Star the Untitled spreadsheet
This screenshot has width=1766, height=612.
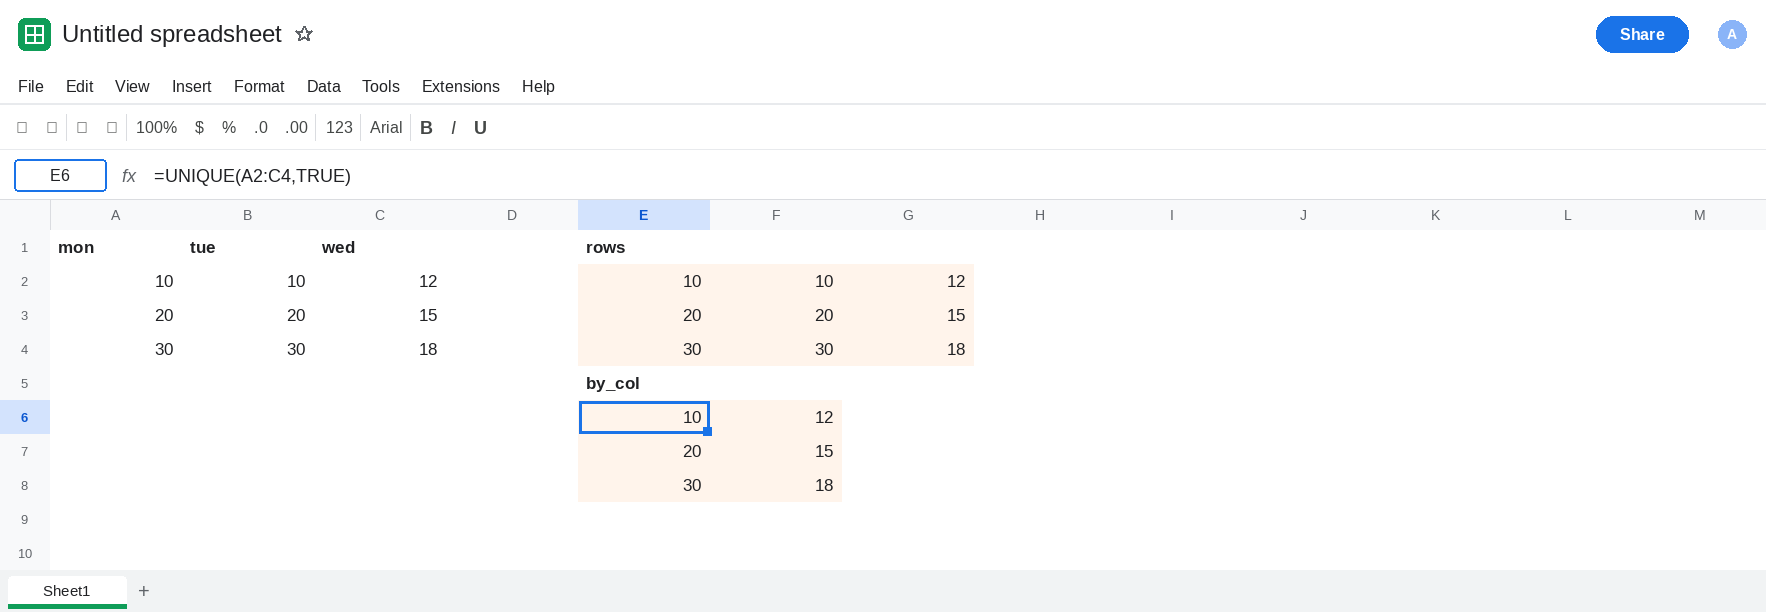tap(304, 34)
